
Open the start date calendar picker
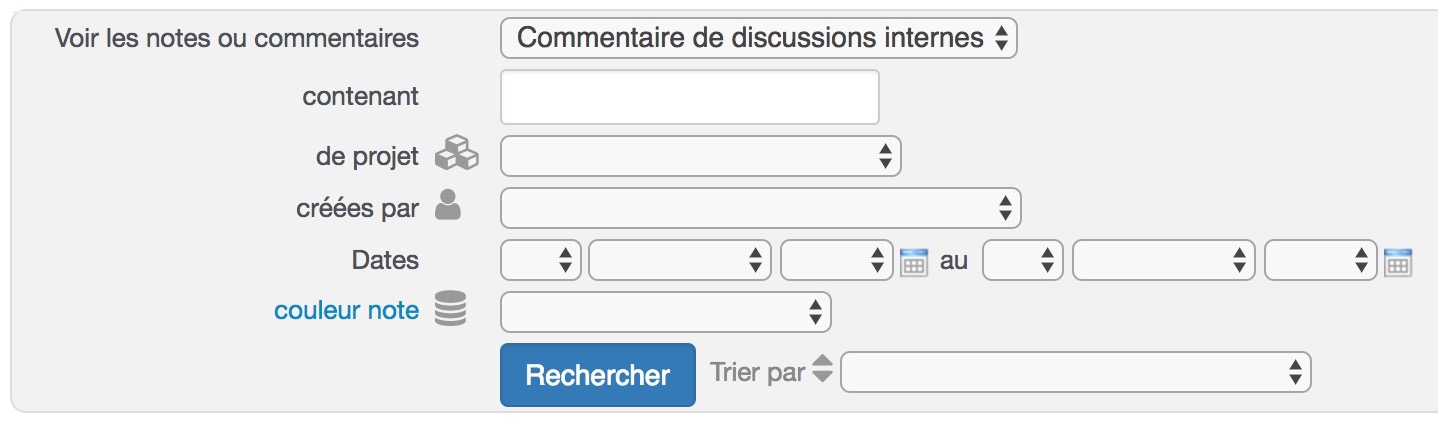click(x=914, y=262)
